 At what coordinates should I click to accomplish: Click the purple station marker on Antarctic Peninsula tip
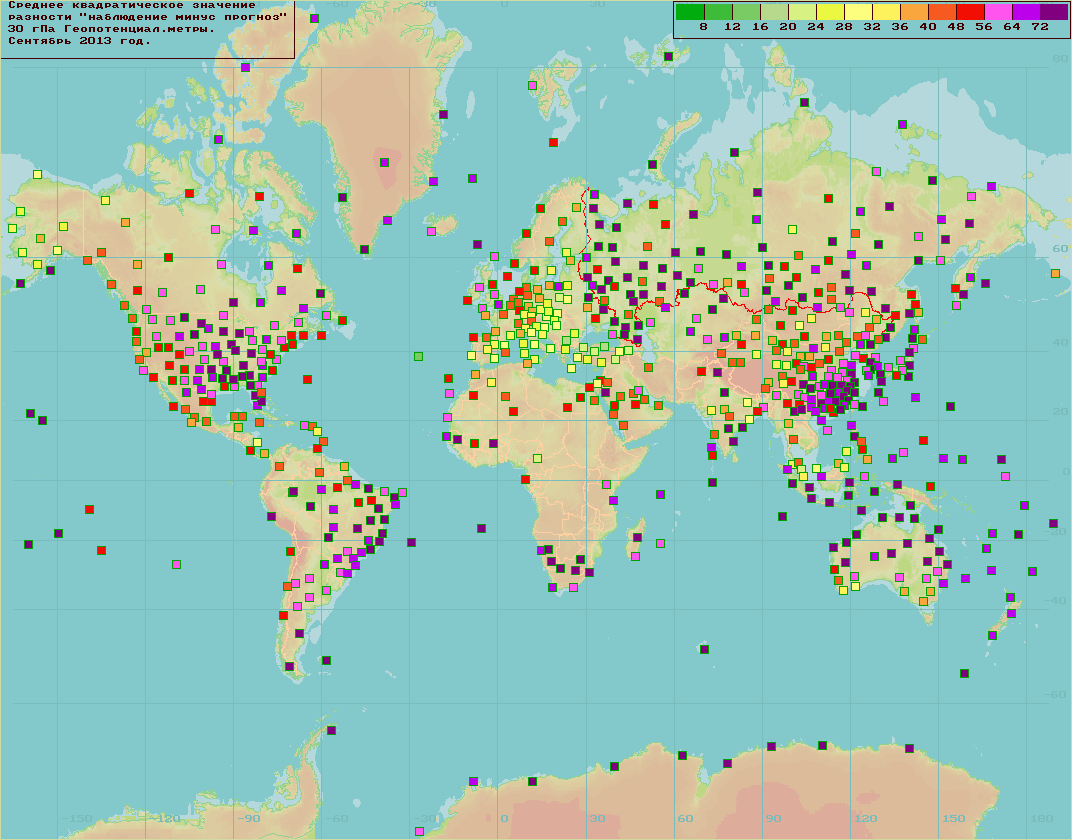pos(332,730)
